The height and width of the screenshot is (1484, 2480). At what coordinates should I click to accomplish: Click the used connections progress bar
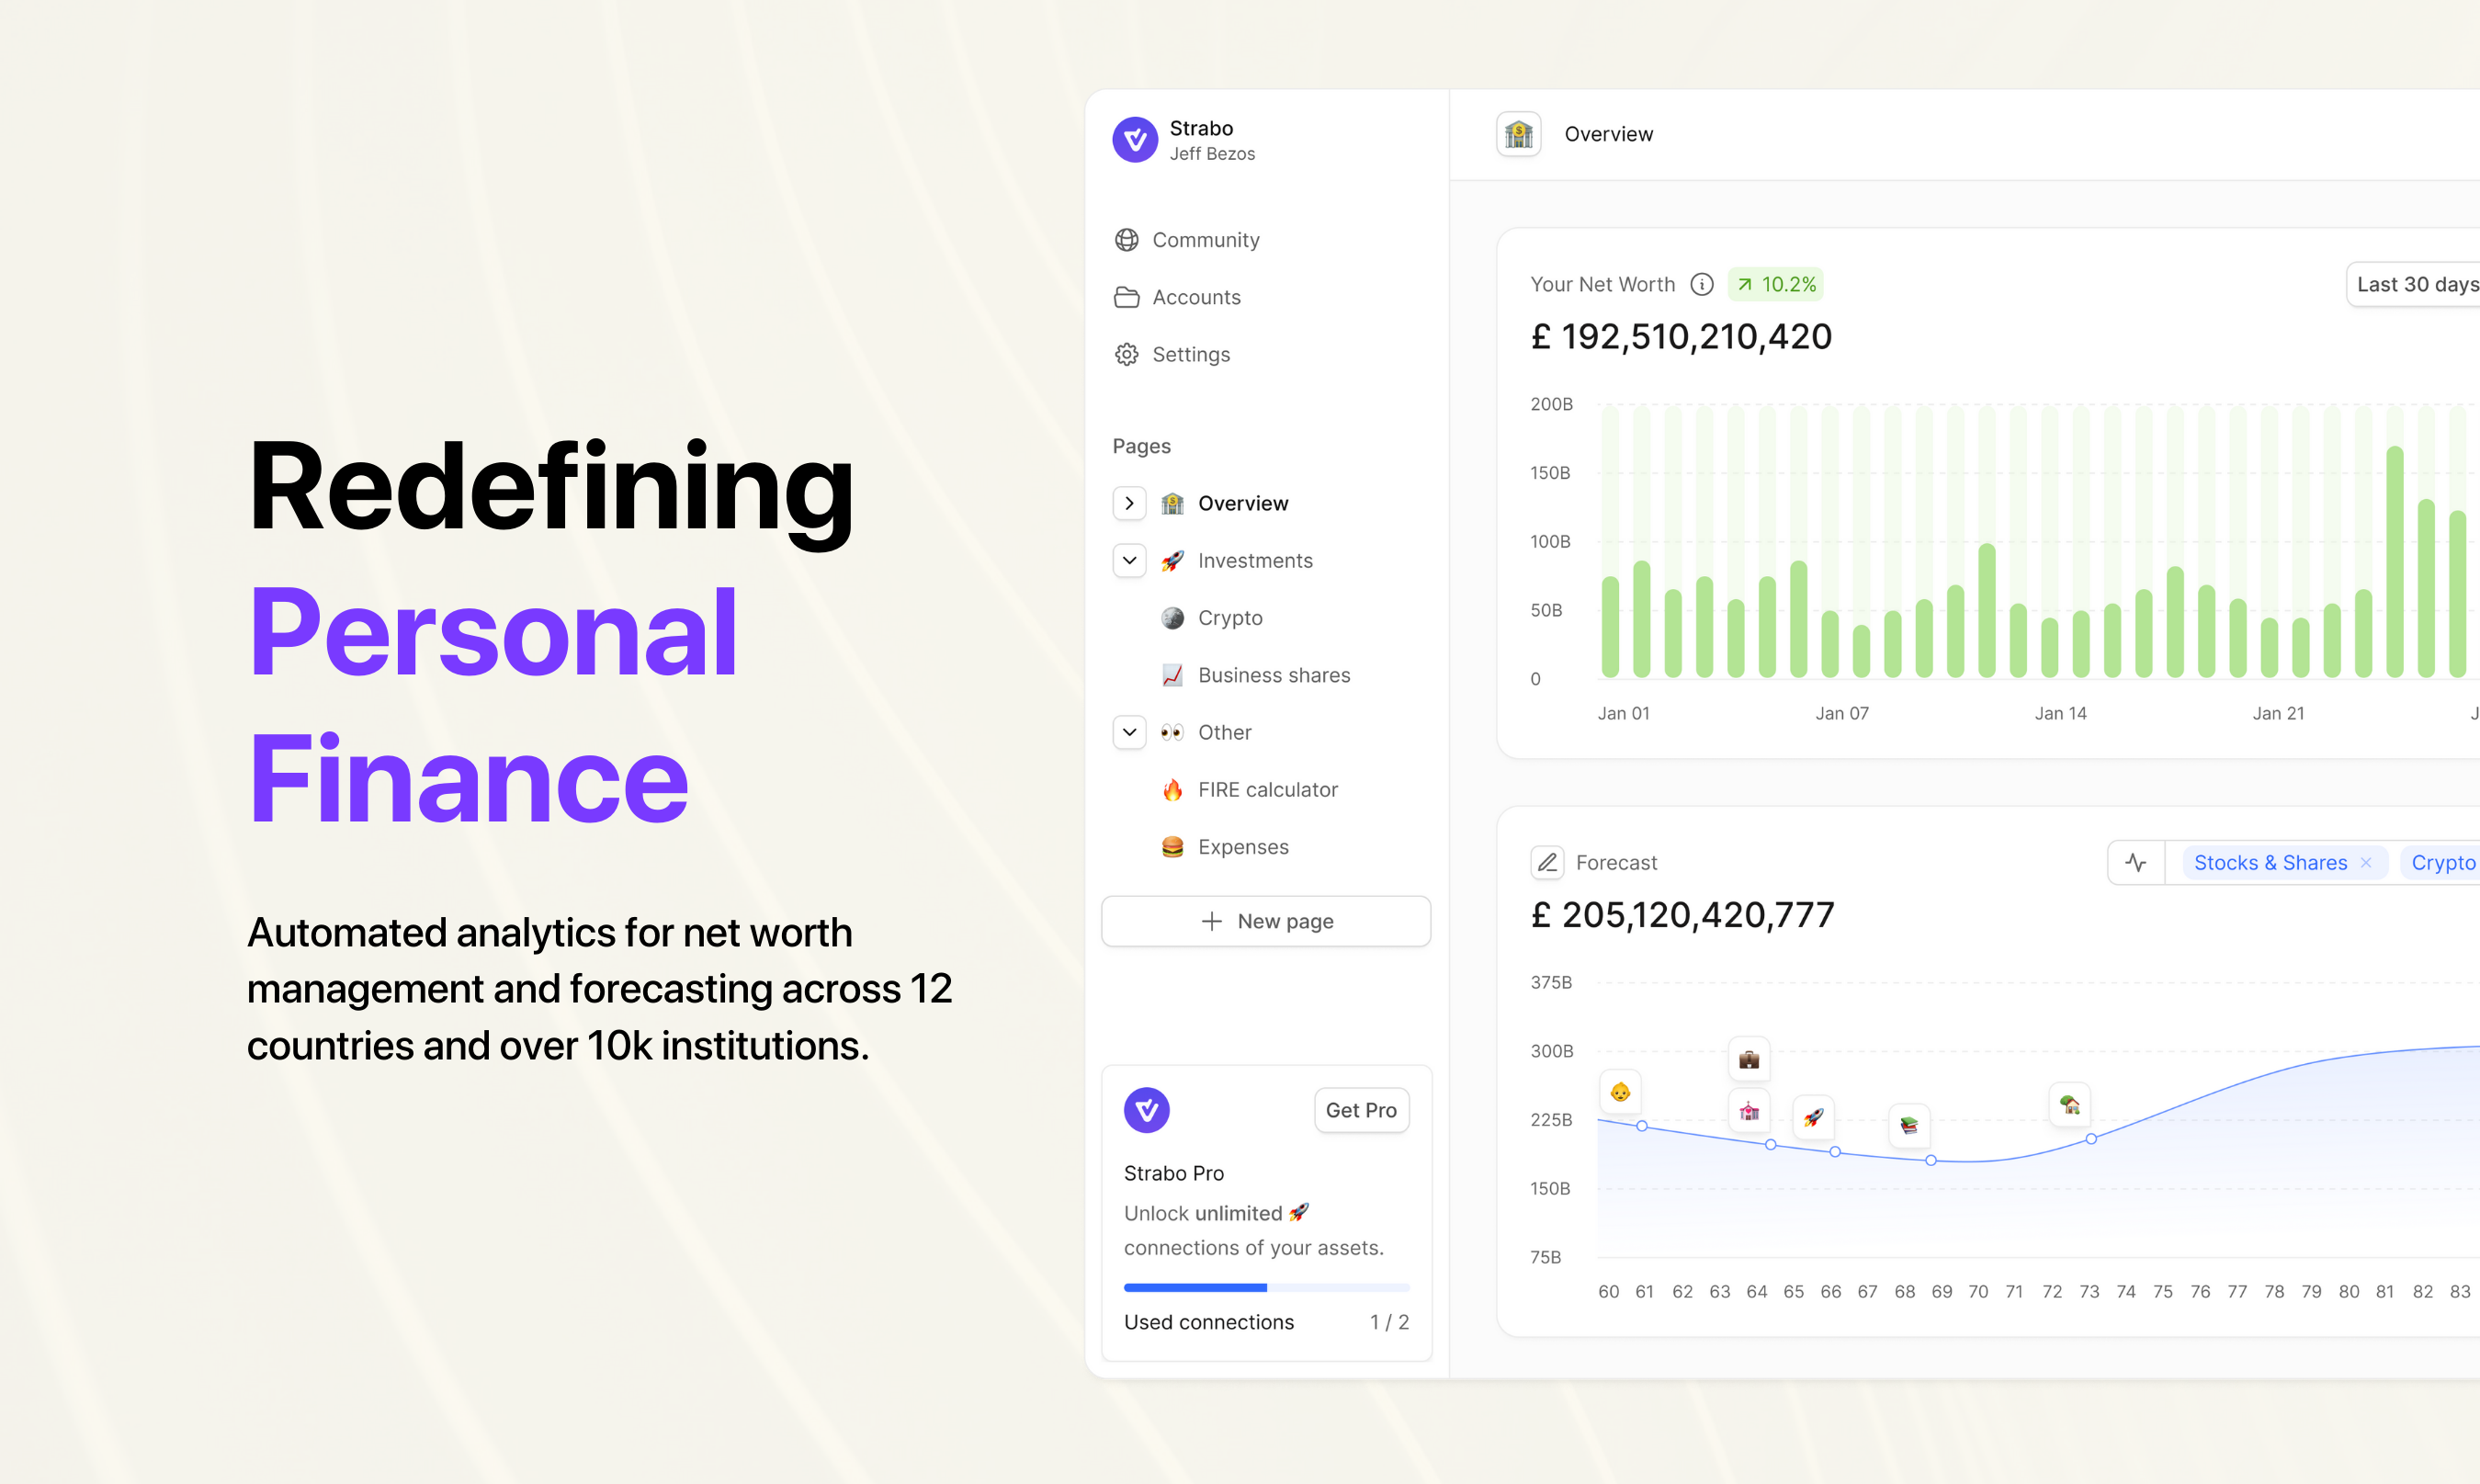1266,1287
